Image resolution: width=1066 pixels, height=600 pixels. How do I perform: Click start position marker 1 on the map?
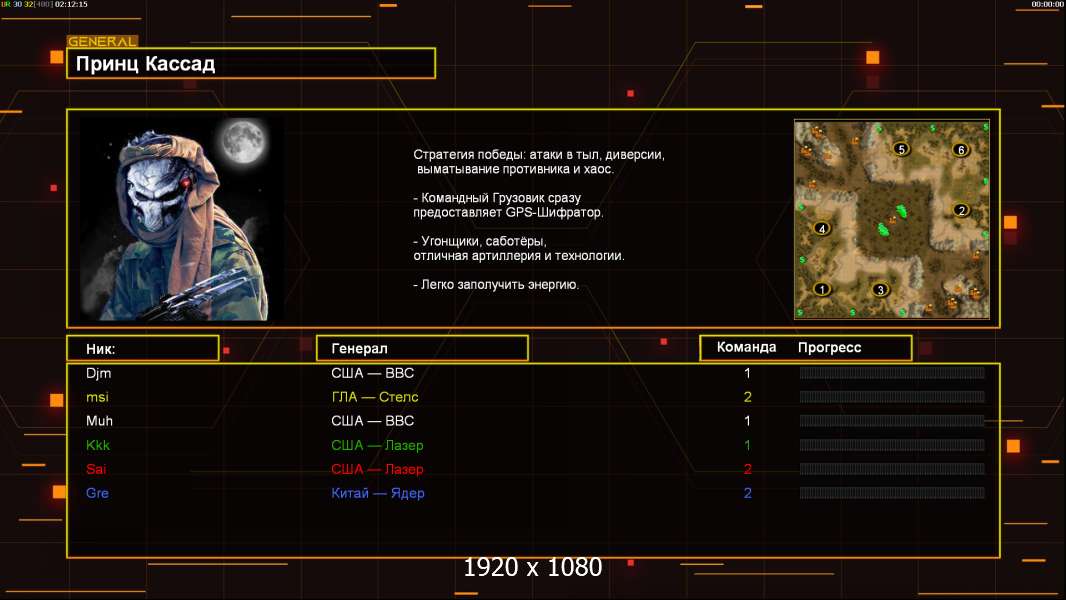(822, 289)
